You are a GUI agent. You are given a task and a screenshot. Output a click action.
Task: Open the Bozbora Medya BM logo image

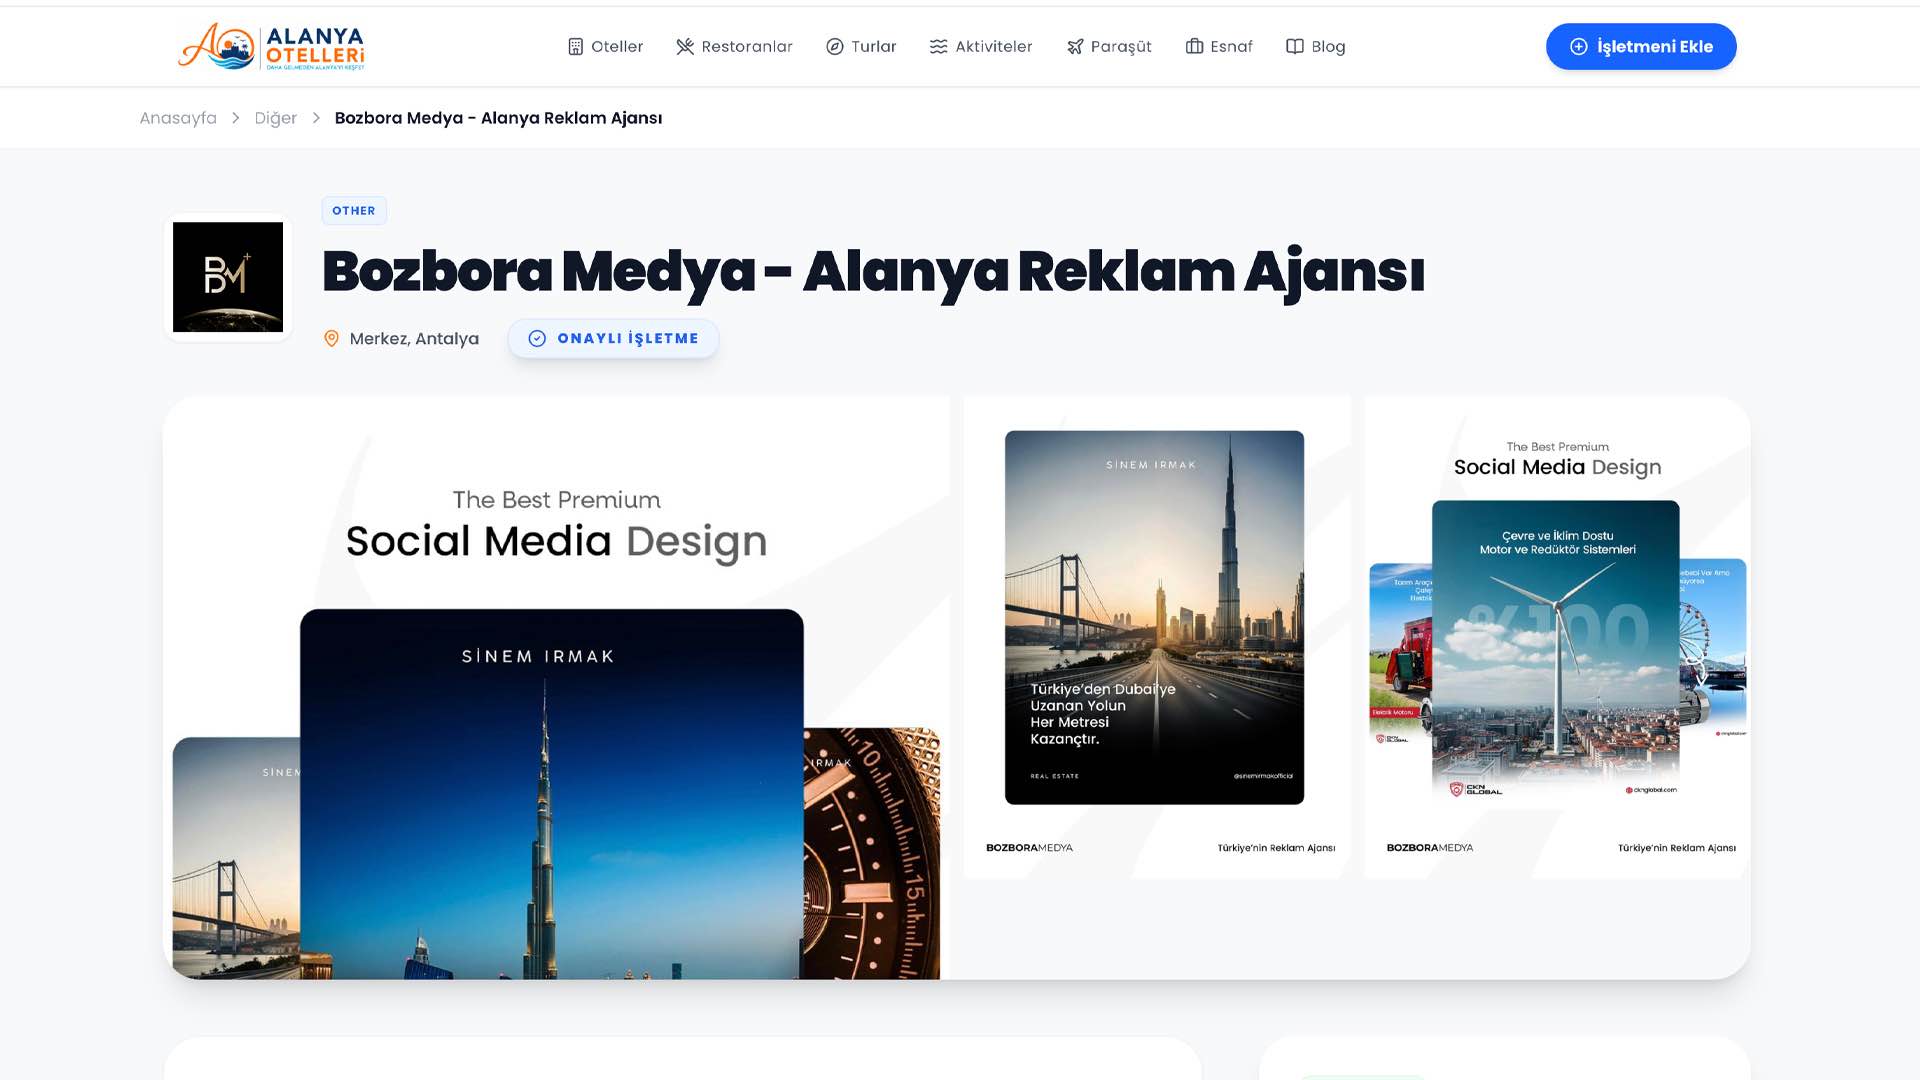point(228,277)
